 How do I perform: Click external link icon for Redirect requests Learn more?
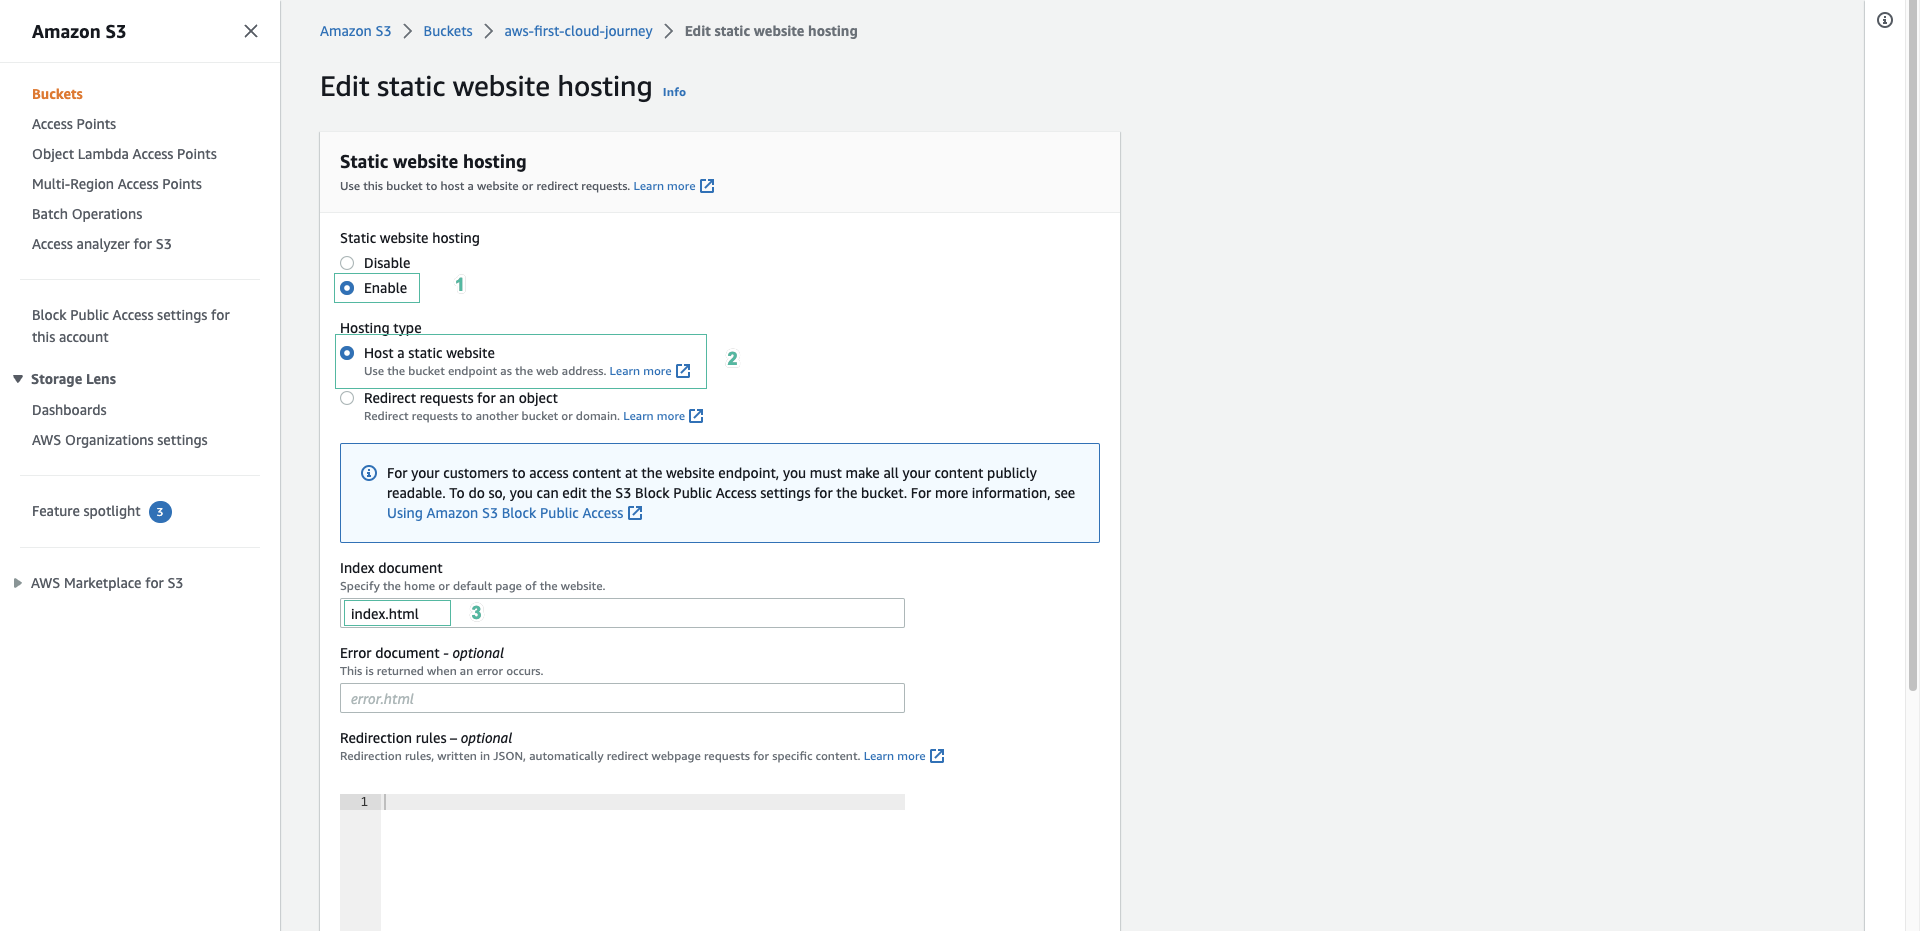[x=696, y=416]
